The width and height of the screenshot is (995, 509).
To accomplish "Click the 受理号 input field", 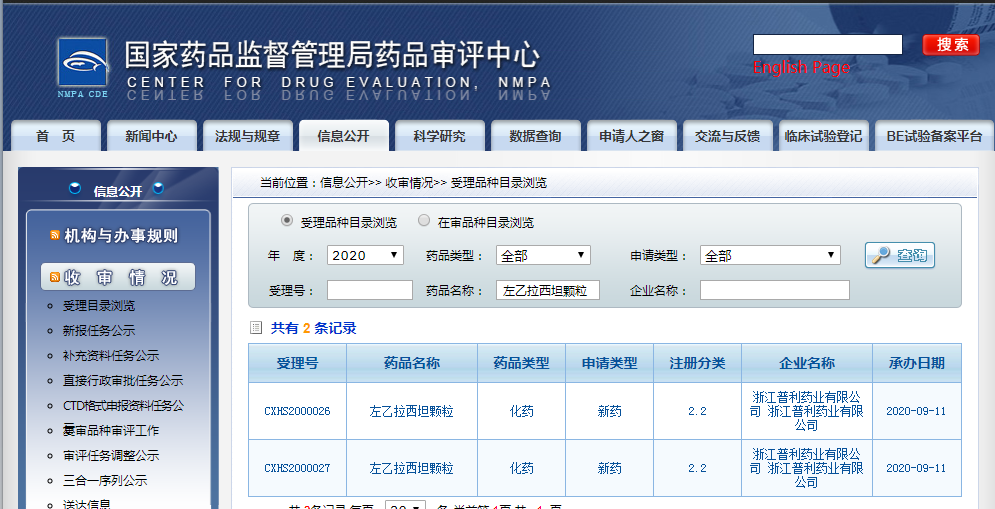I will (x=369, y=291).
